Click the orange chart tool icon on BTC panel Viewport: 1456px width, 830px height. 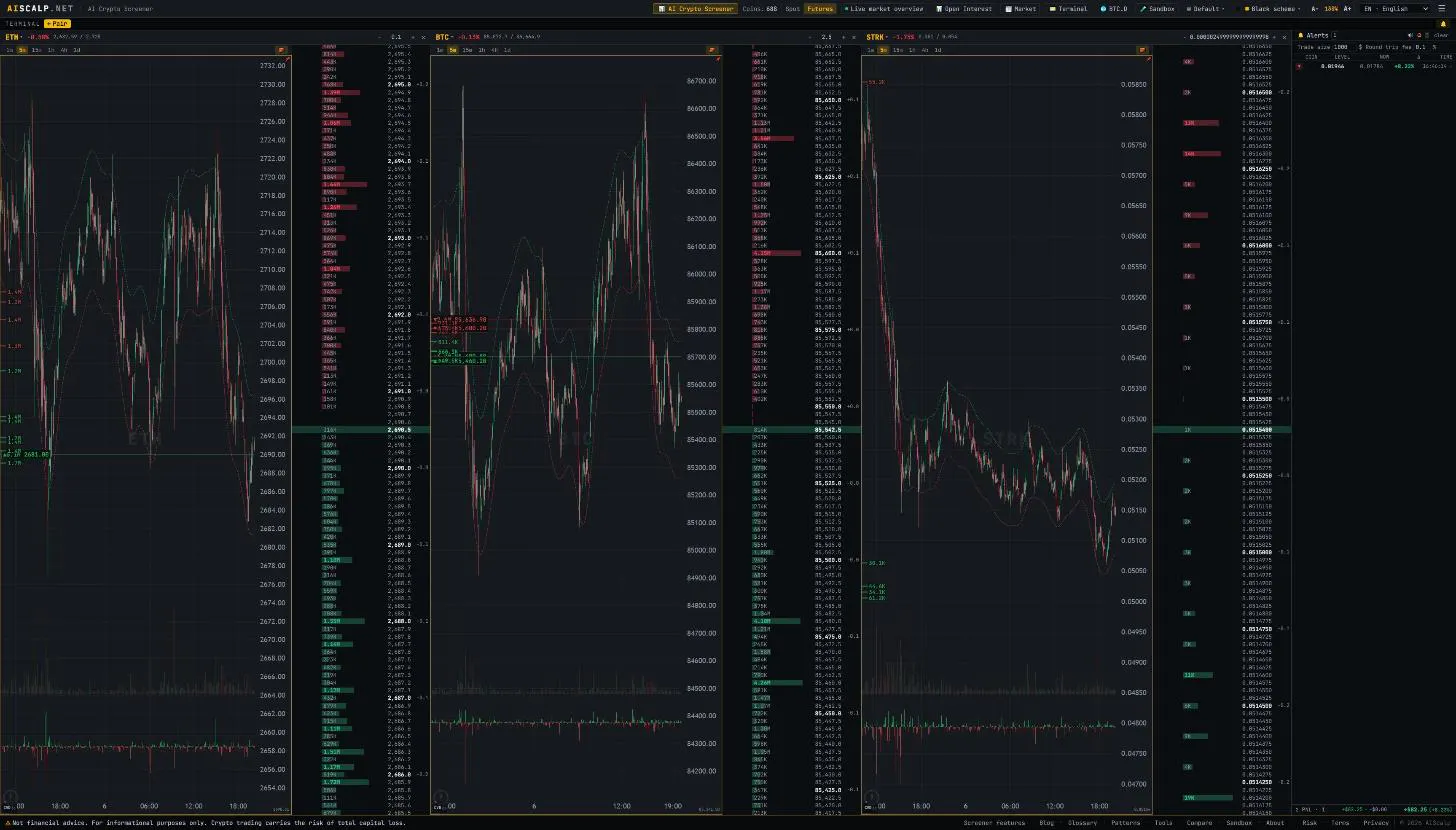(x=712, y=50)
